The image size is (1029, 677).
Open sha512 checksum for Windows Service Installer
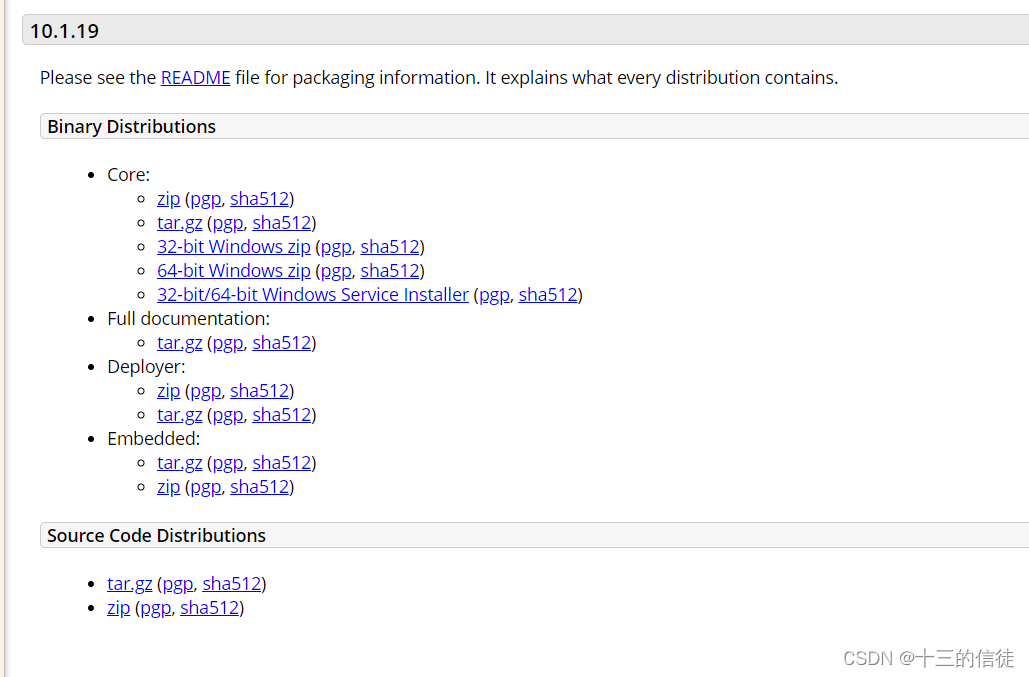(x=548, y=295)
